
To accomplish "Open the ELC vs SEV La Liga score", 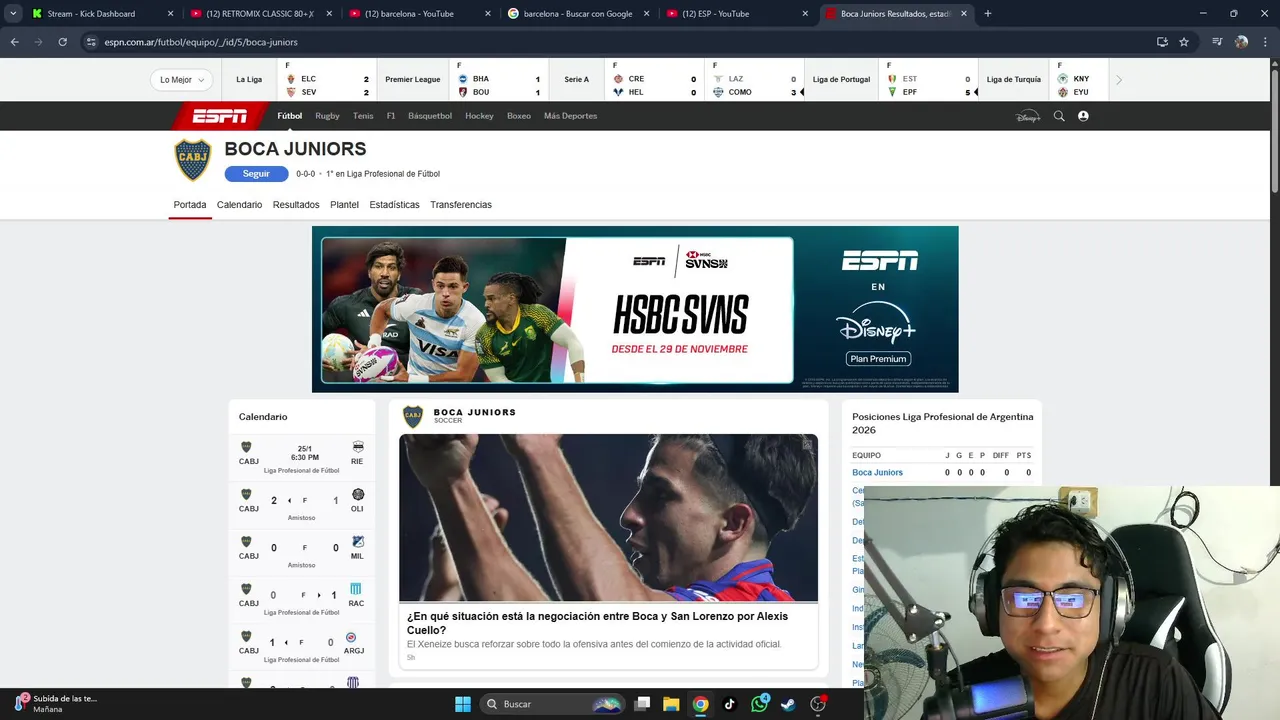I will point(328,80).
